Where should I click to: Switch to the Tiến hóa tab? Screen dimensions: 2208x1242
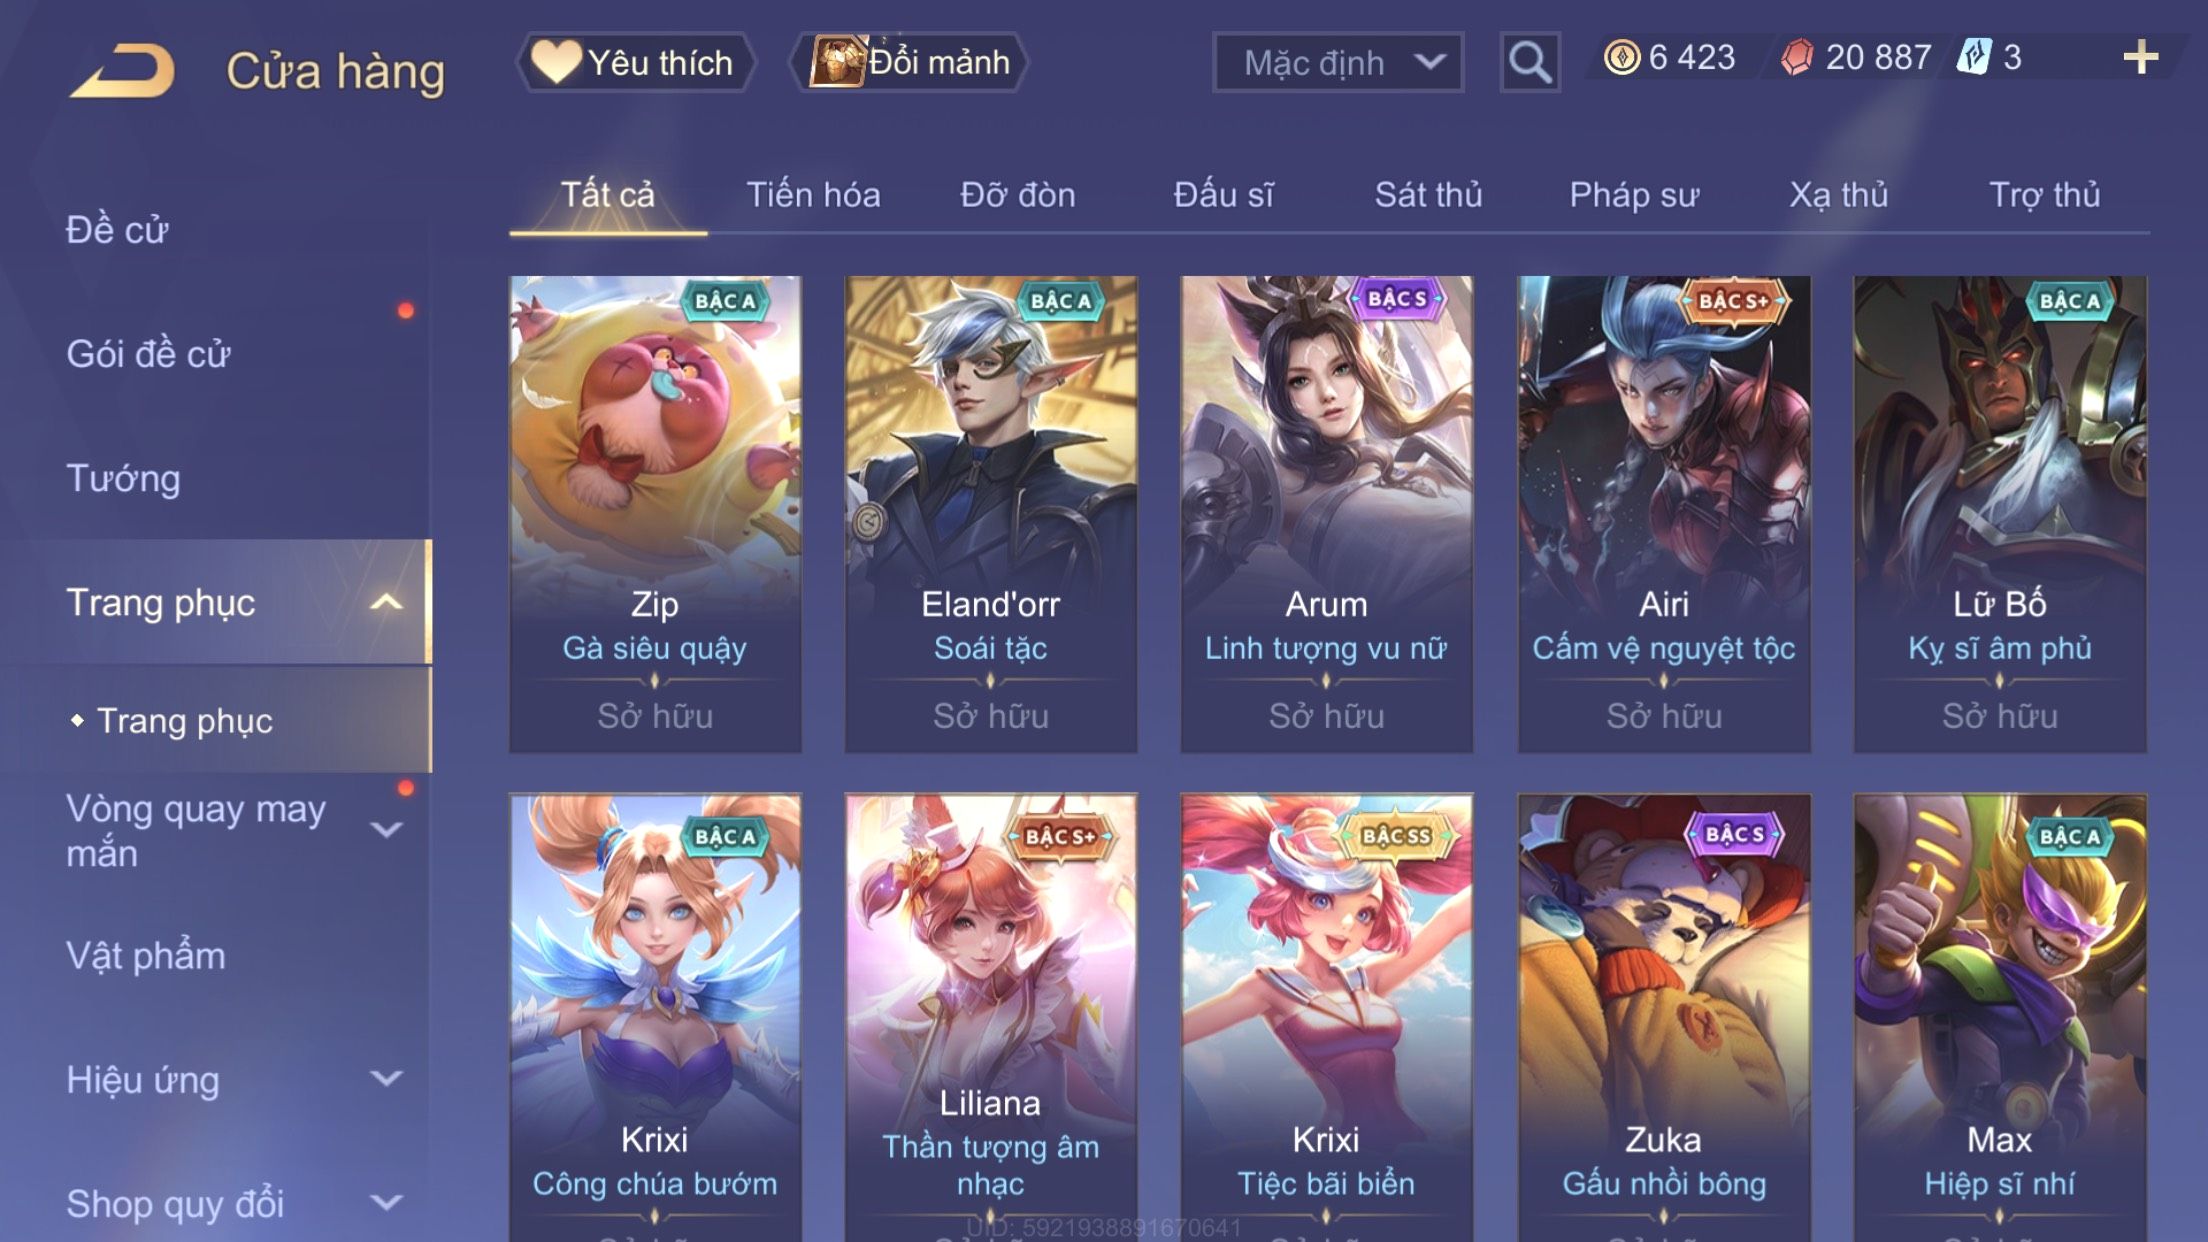click(813, 194)
